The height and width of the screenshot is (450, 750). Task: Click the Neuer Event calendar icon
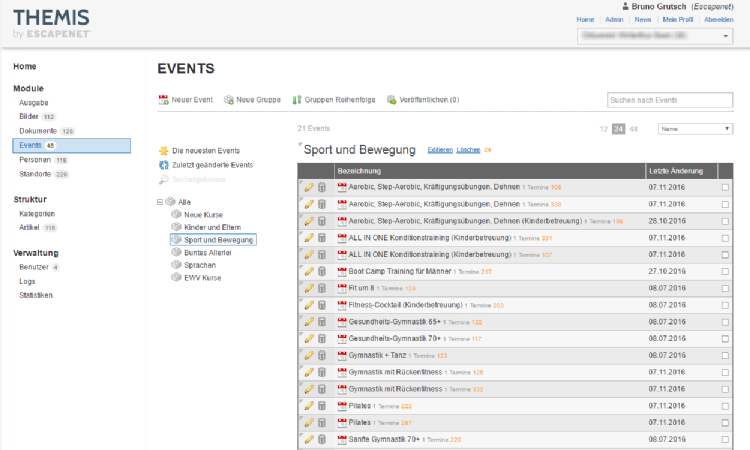coord(164,100)
